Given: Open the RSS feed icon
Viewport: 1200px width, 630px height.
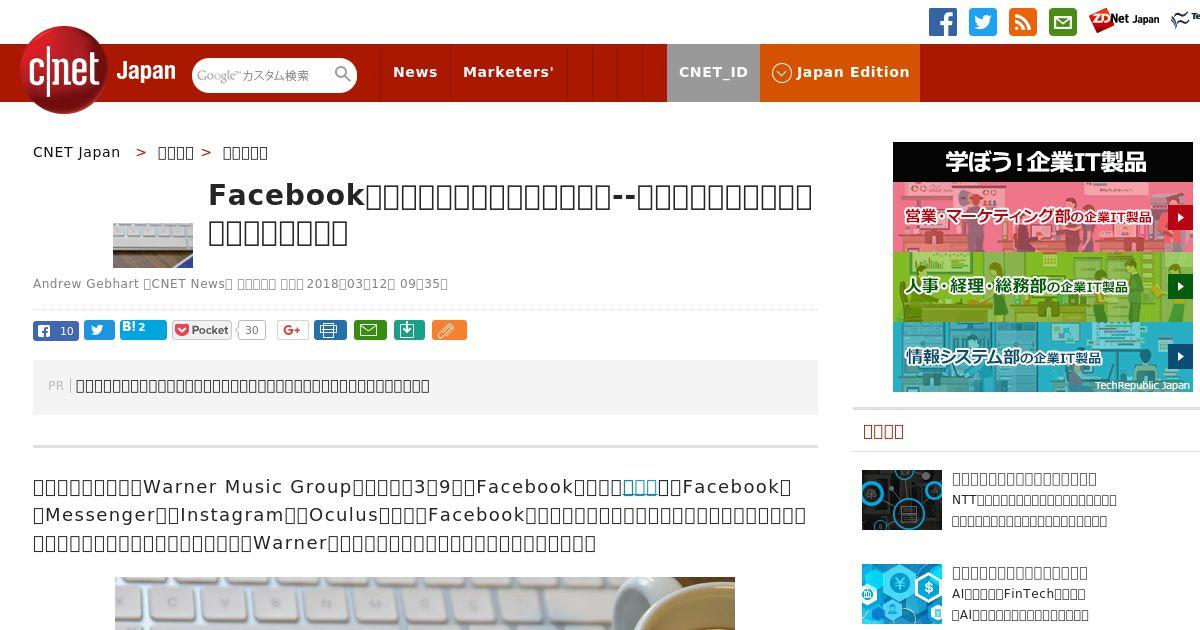Looking at the screenshot, I should click(1023, 22).
